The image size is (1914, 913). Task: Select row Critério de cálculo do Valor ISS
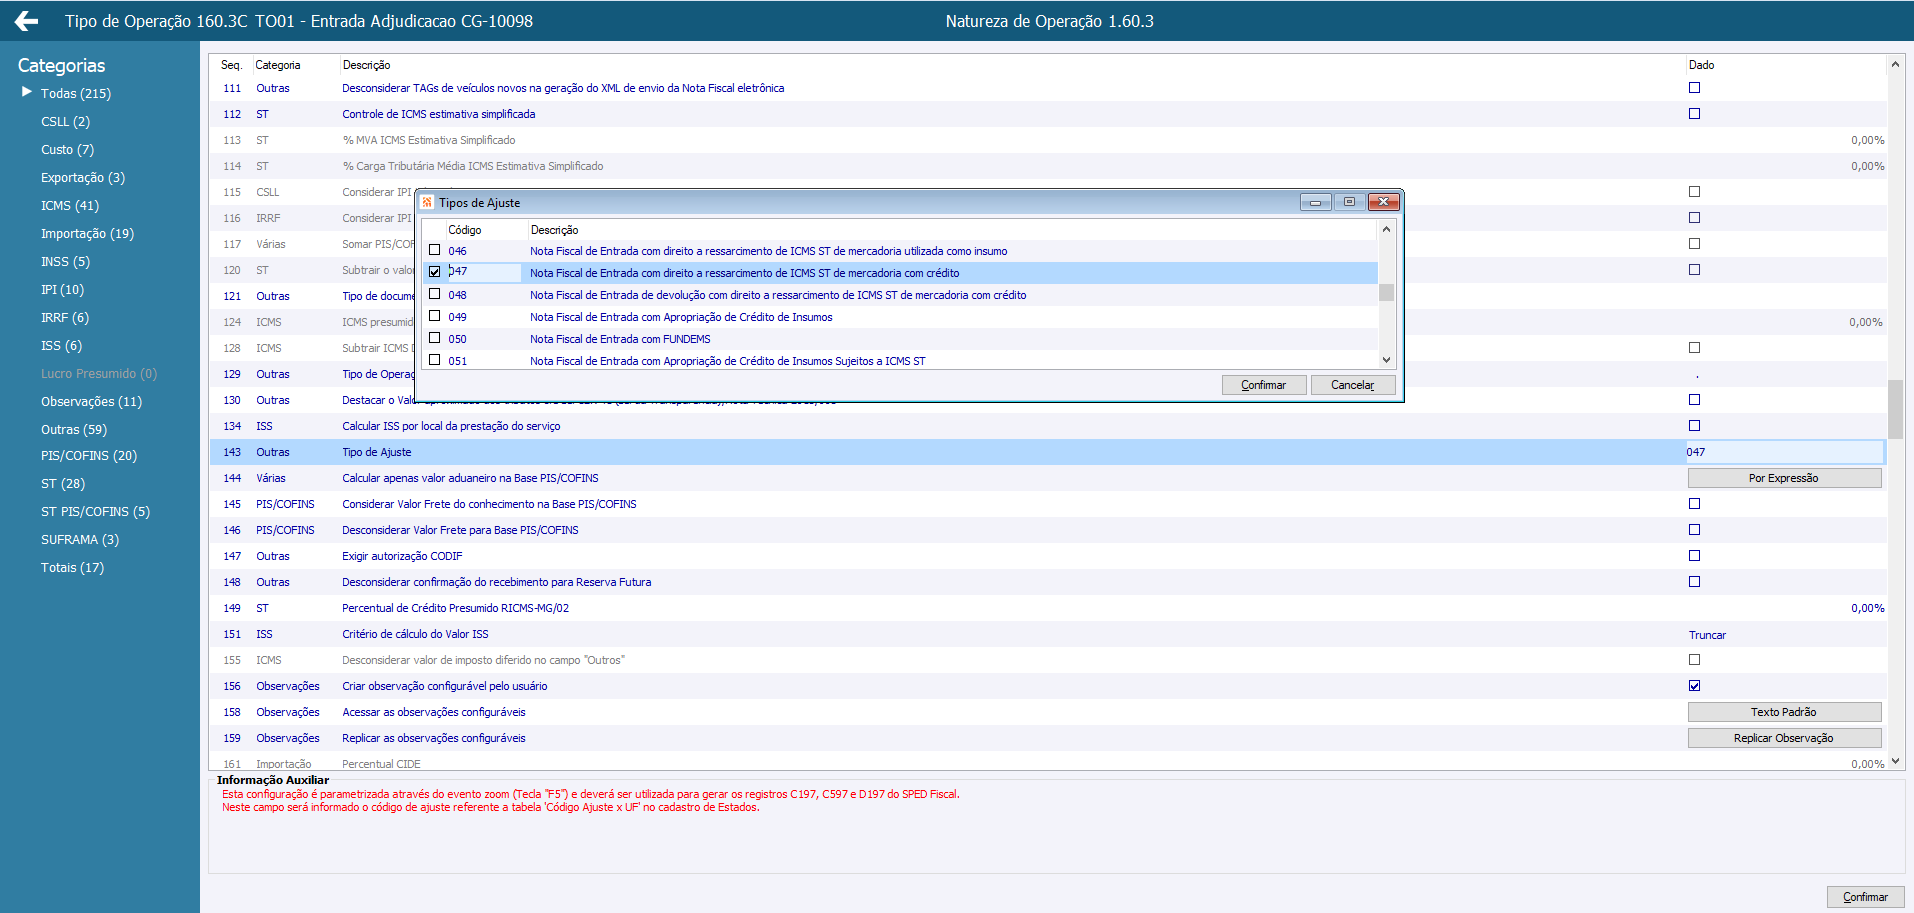[x=1047, y=634]
